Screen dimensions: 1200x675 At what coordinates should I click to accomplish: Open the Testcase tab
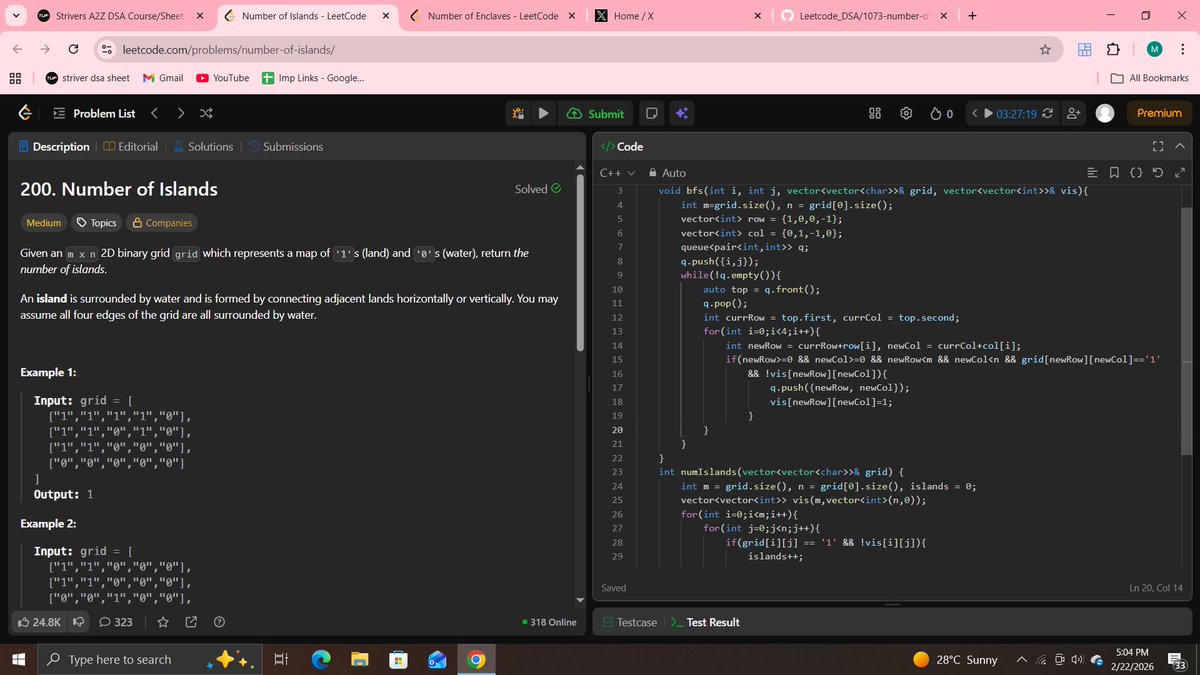[x=630, y=622]
